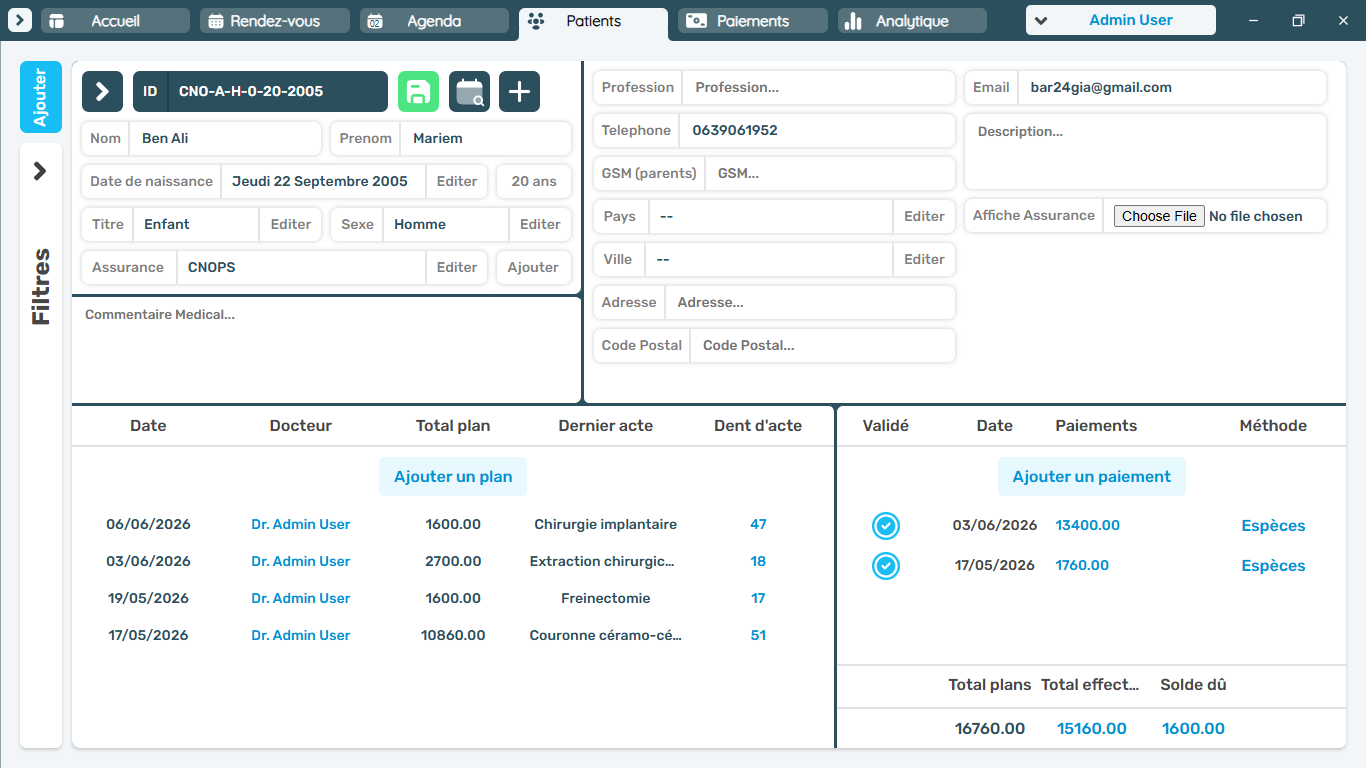Screen dimensions: 1366x768
Task: Click arrow icon left of patient ID
Action: 102,91
